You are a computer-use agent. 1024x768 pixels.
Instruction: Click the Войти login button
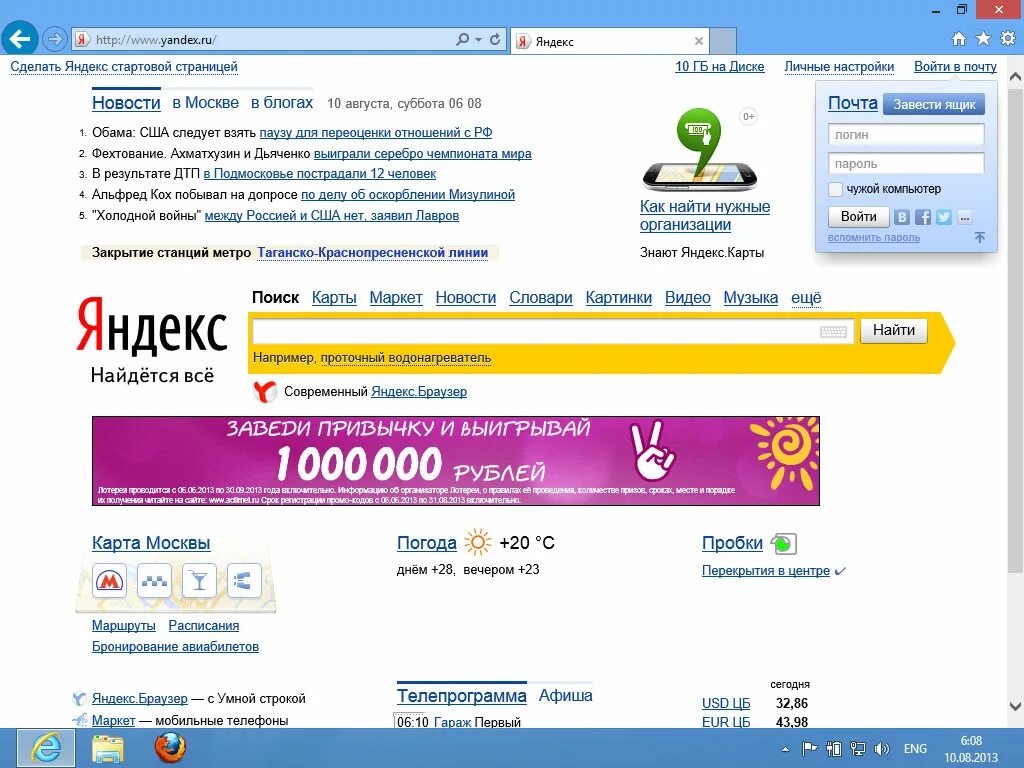[x=859, y=217]
